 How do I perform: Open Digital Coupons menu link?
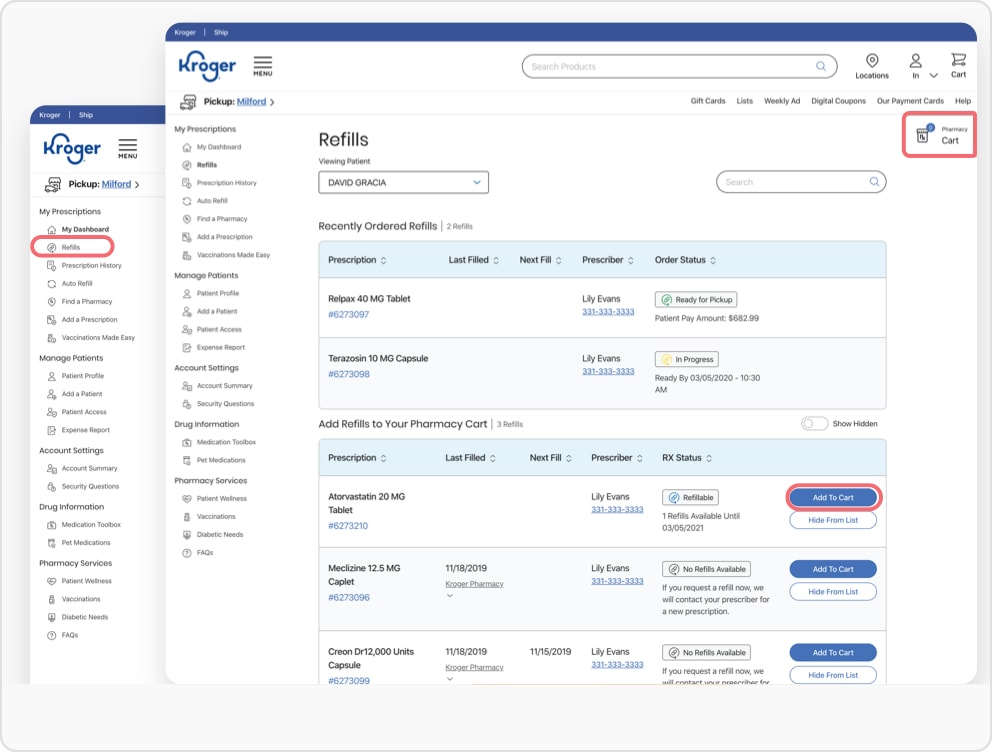[838, 101]
